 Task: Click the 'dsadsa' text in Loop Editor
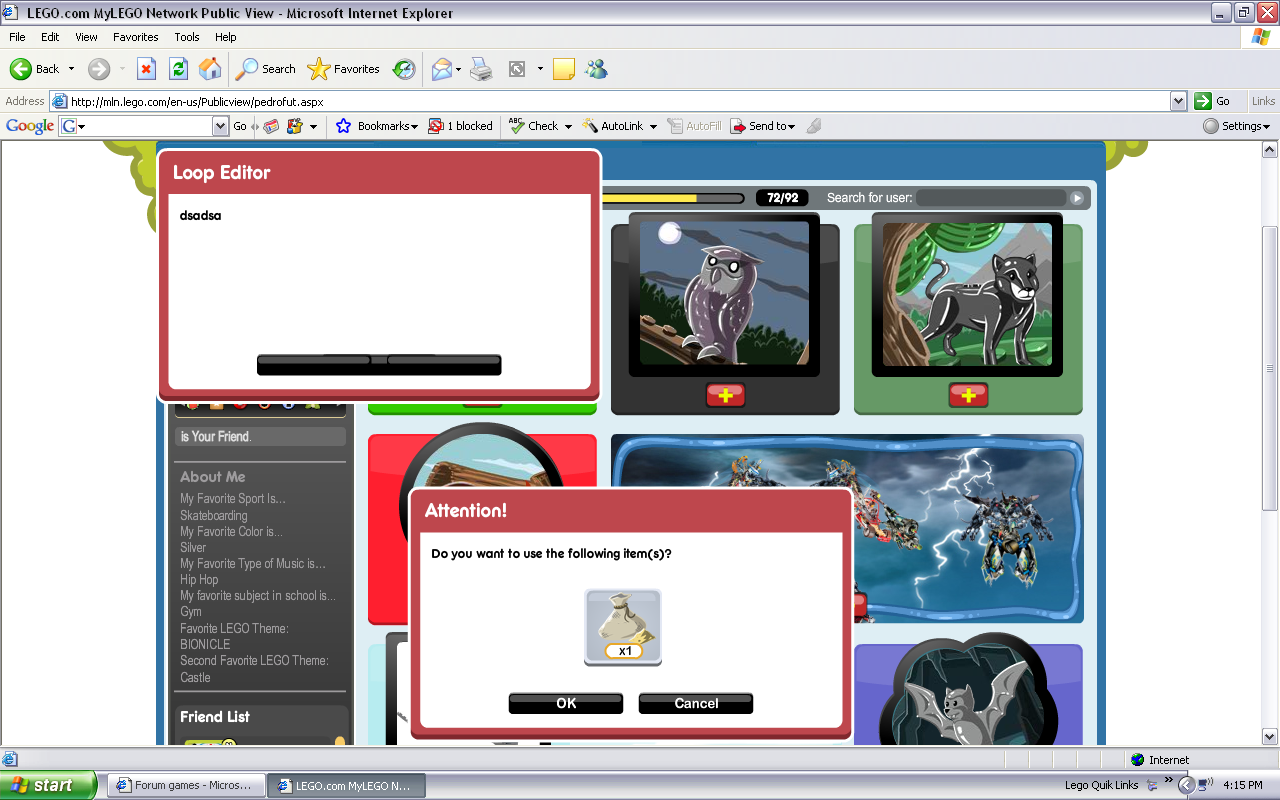[200, 215]
